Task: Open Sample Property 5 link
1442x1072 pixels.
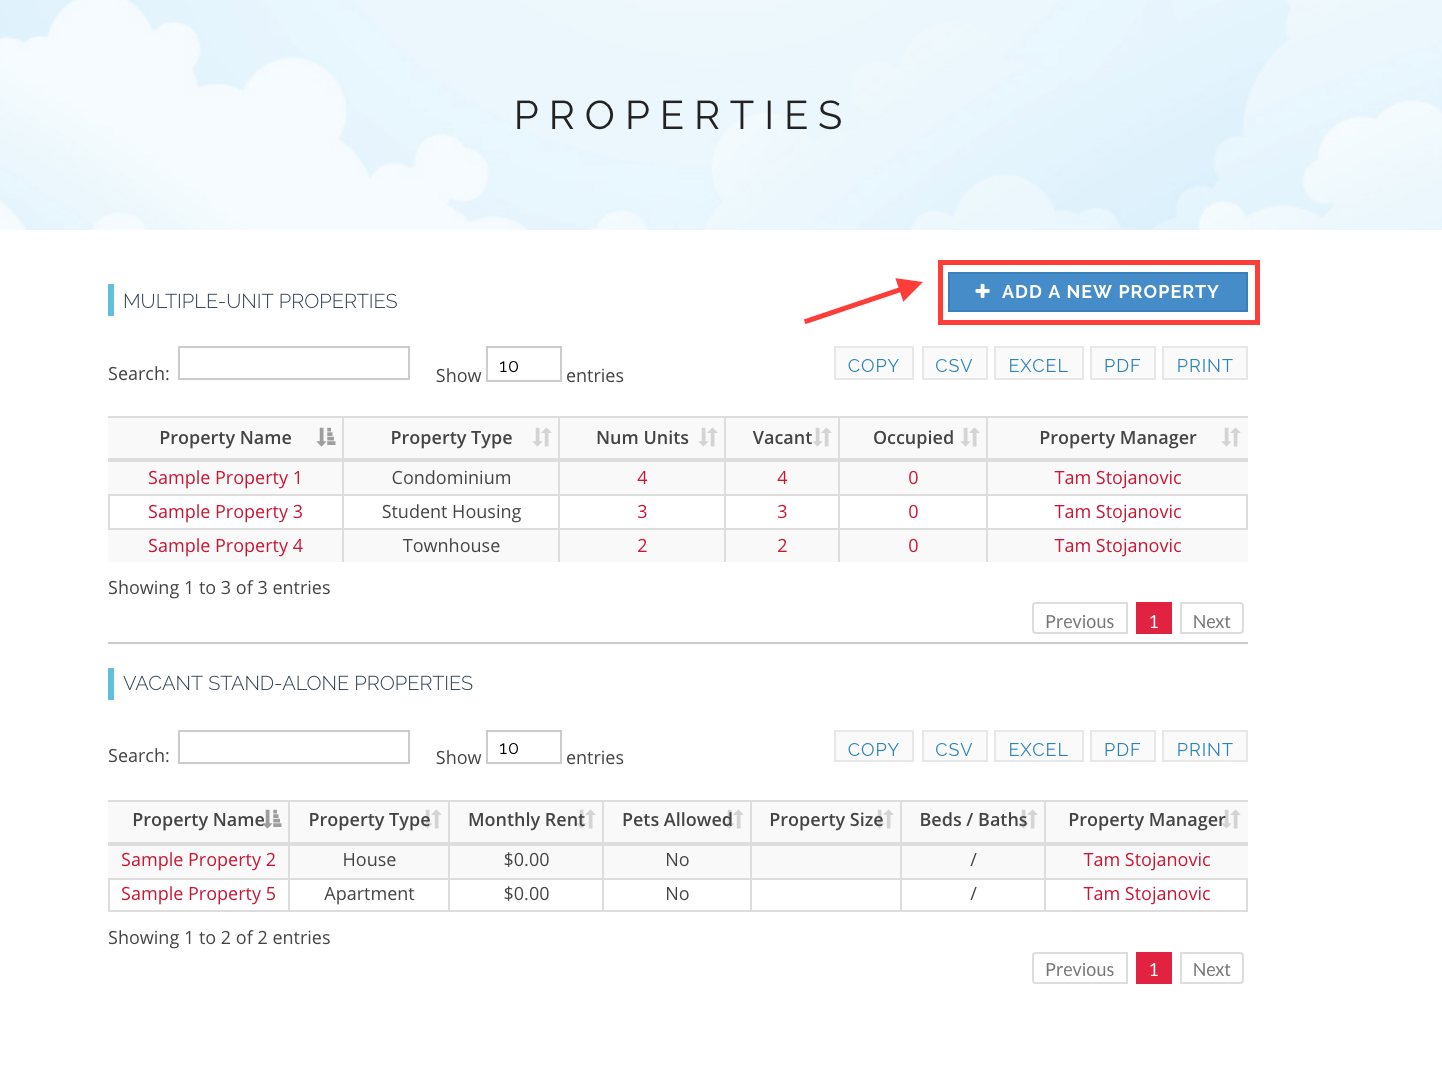Action: pos(198,894)
